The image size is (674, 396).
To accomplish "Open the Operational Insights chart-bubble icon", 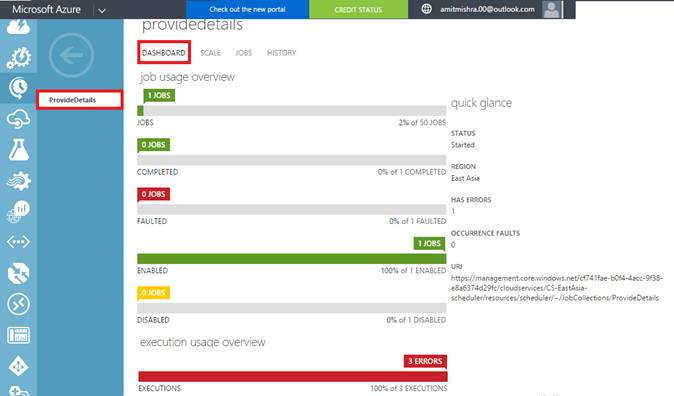I will tap(18, 212).
